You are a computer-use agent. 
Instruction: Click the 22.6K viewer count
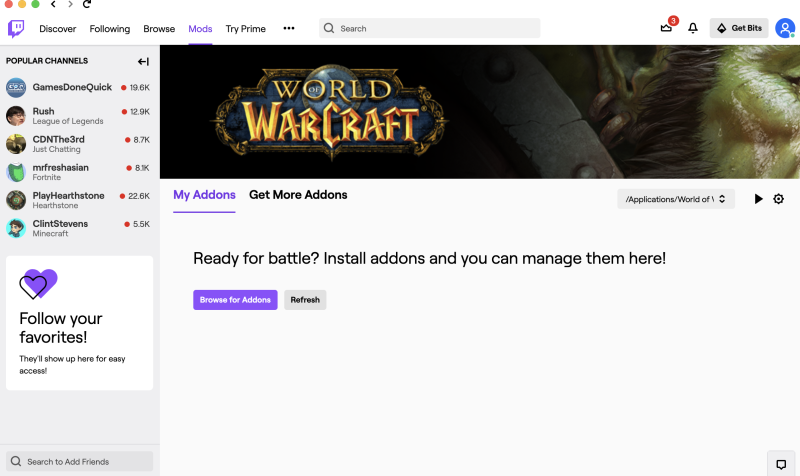pos(139,196)
